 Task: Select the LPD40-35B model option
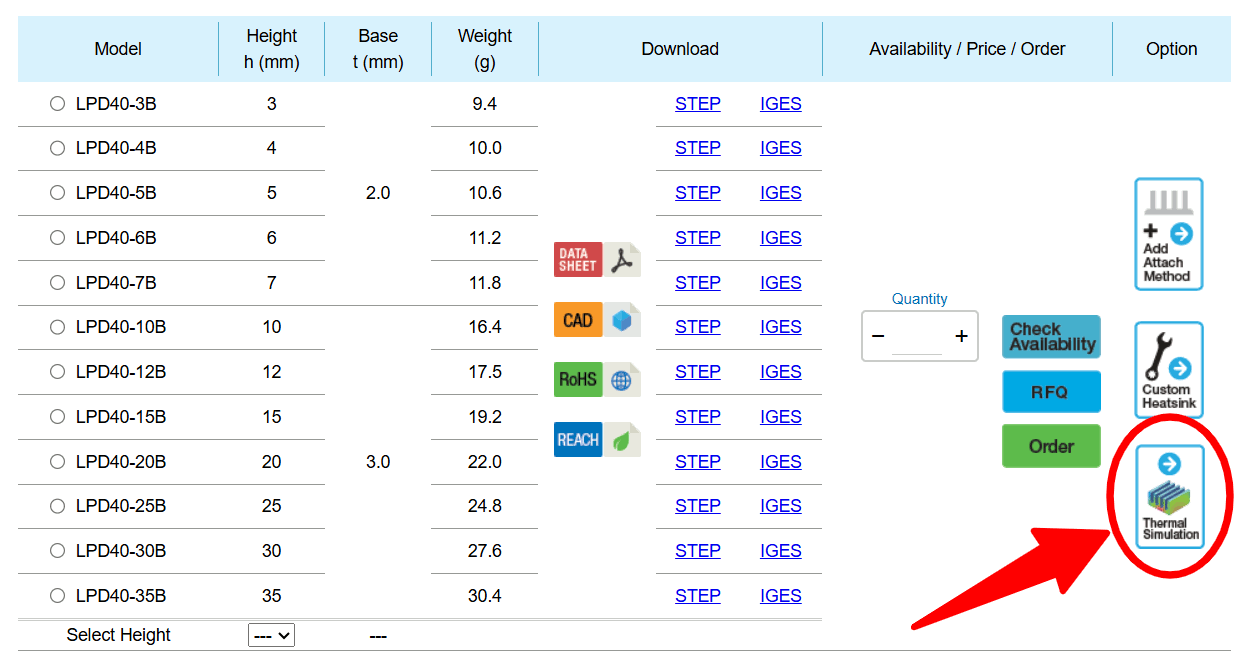(x=57, y=596)
